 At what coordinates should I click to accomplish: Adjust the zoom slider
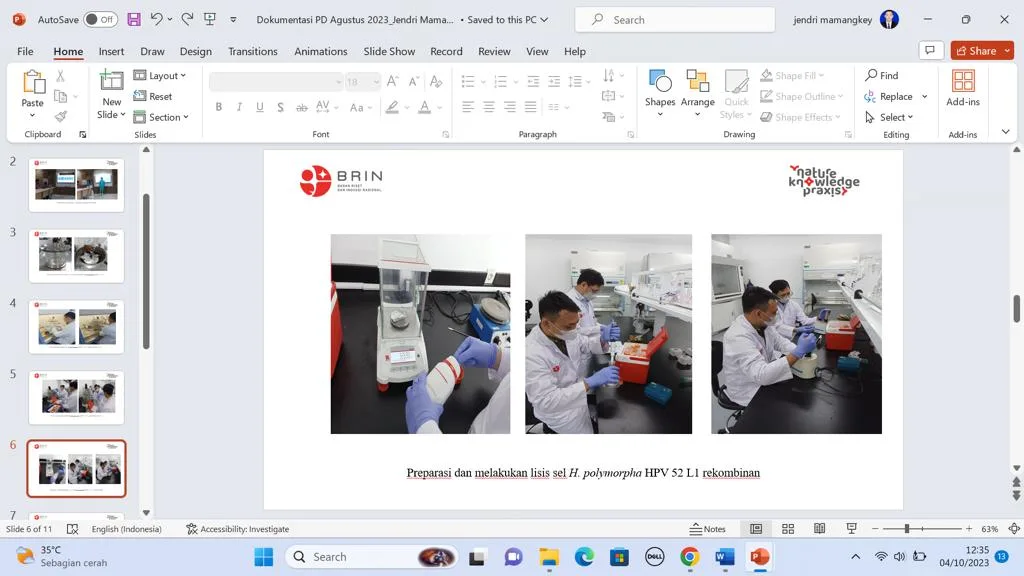click(907, 528)
